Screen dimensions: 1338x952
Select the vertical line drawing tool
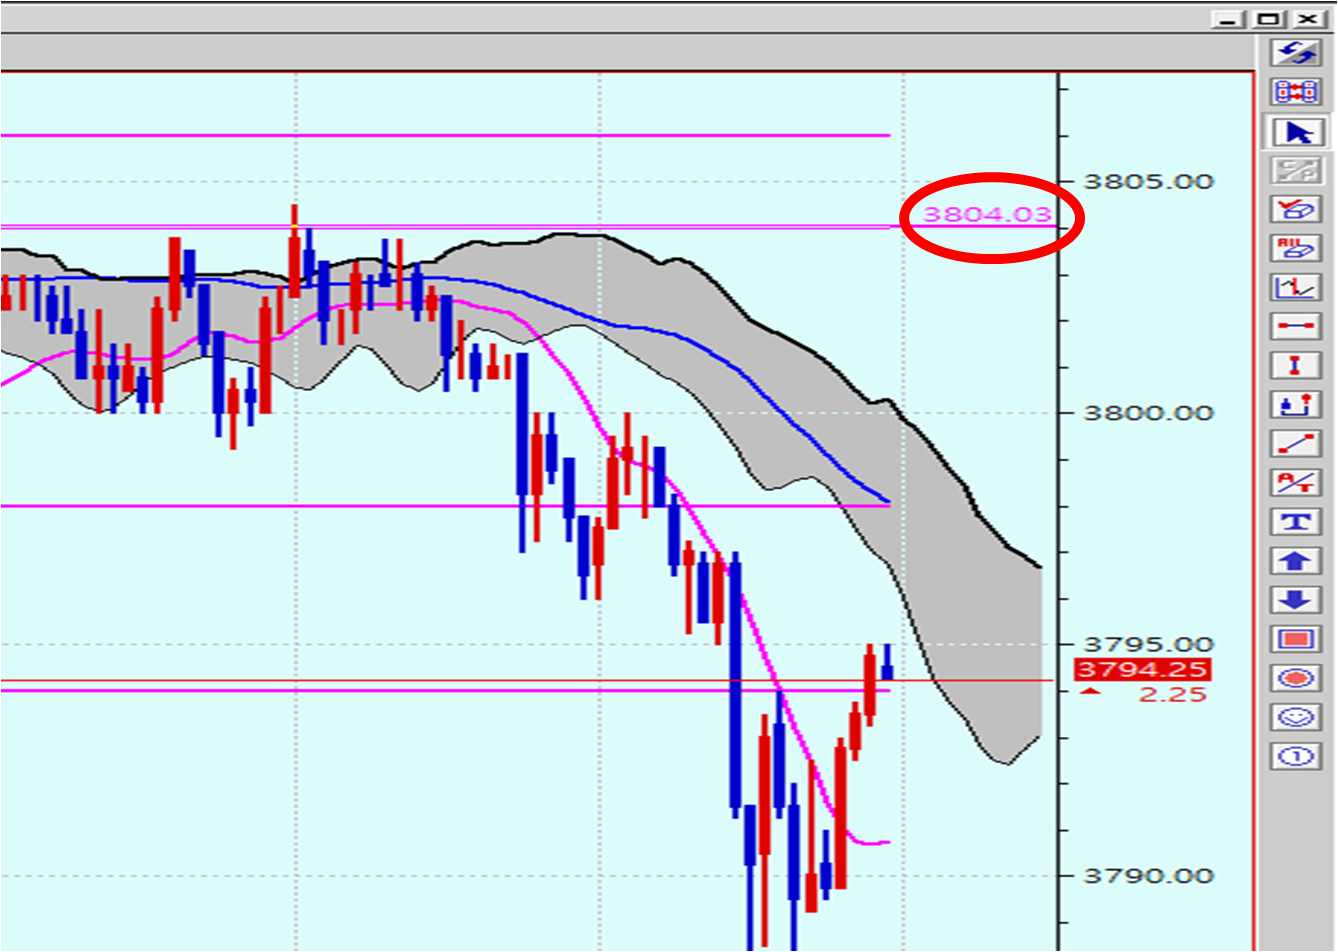pos(1296,365)
